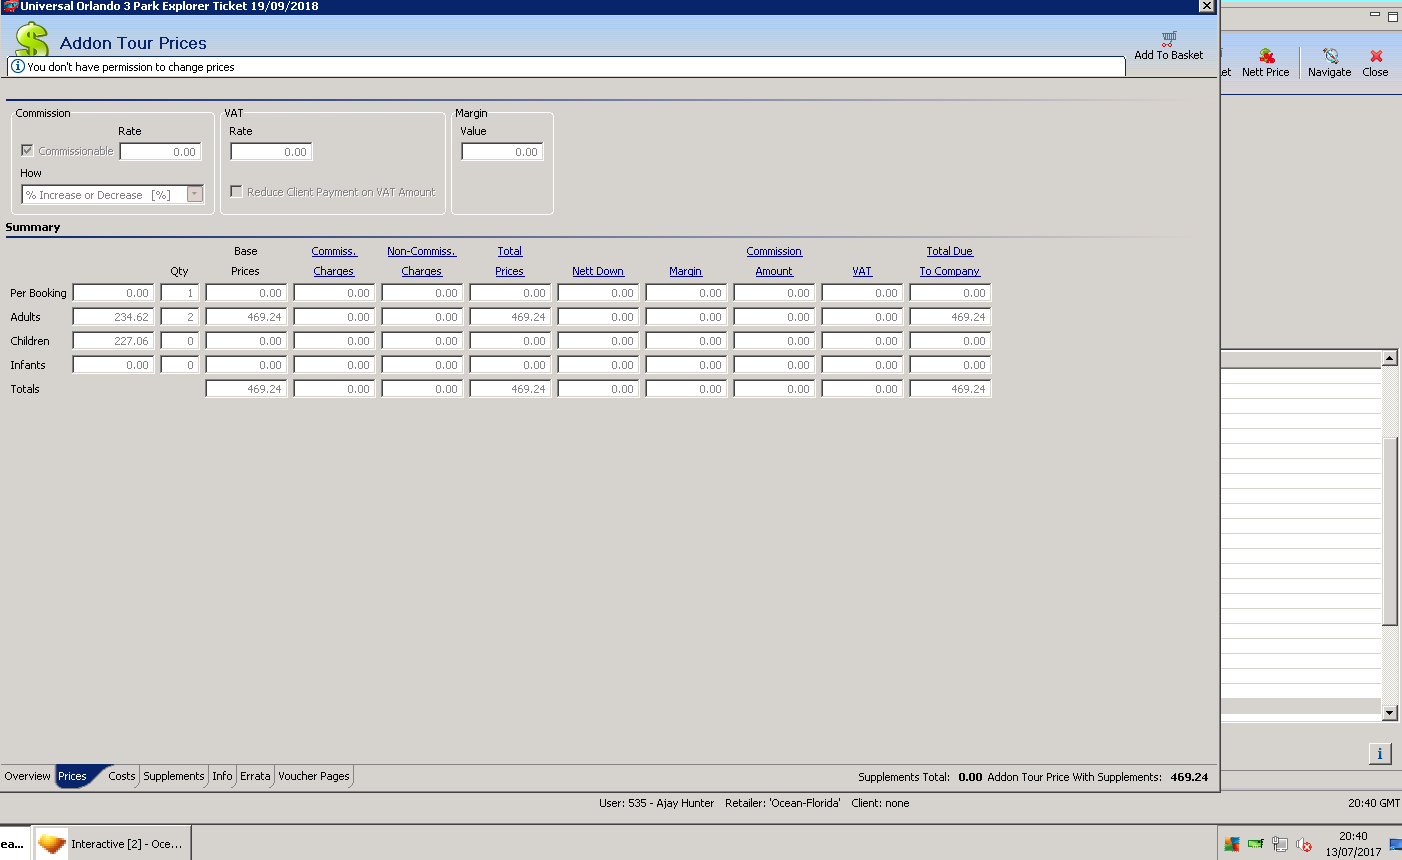The height and width of the screenshot is (860, 1402).
Task: Click the VAT column link
Action: pos(862,271)
